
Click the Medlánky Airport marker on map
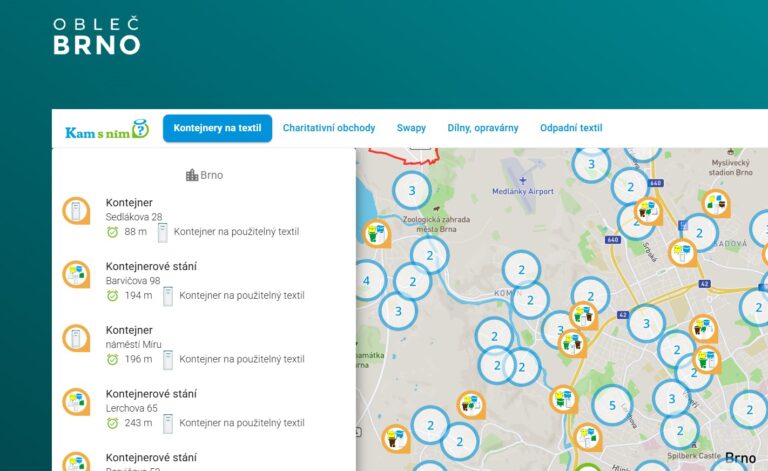coord(522,181)
